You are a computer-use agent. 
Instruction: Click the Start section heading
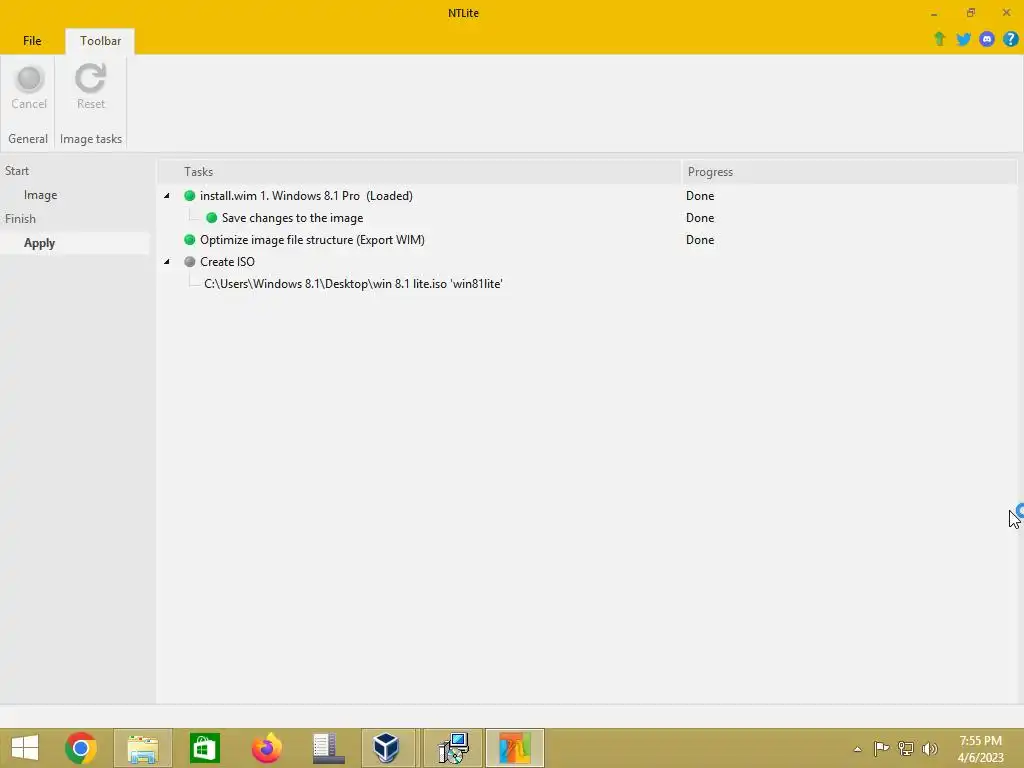coord(17,170)
